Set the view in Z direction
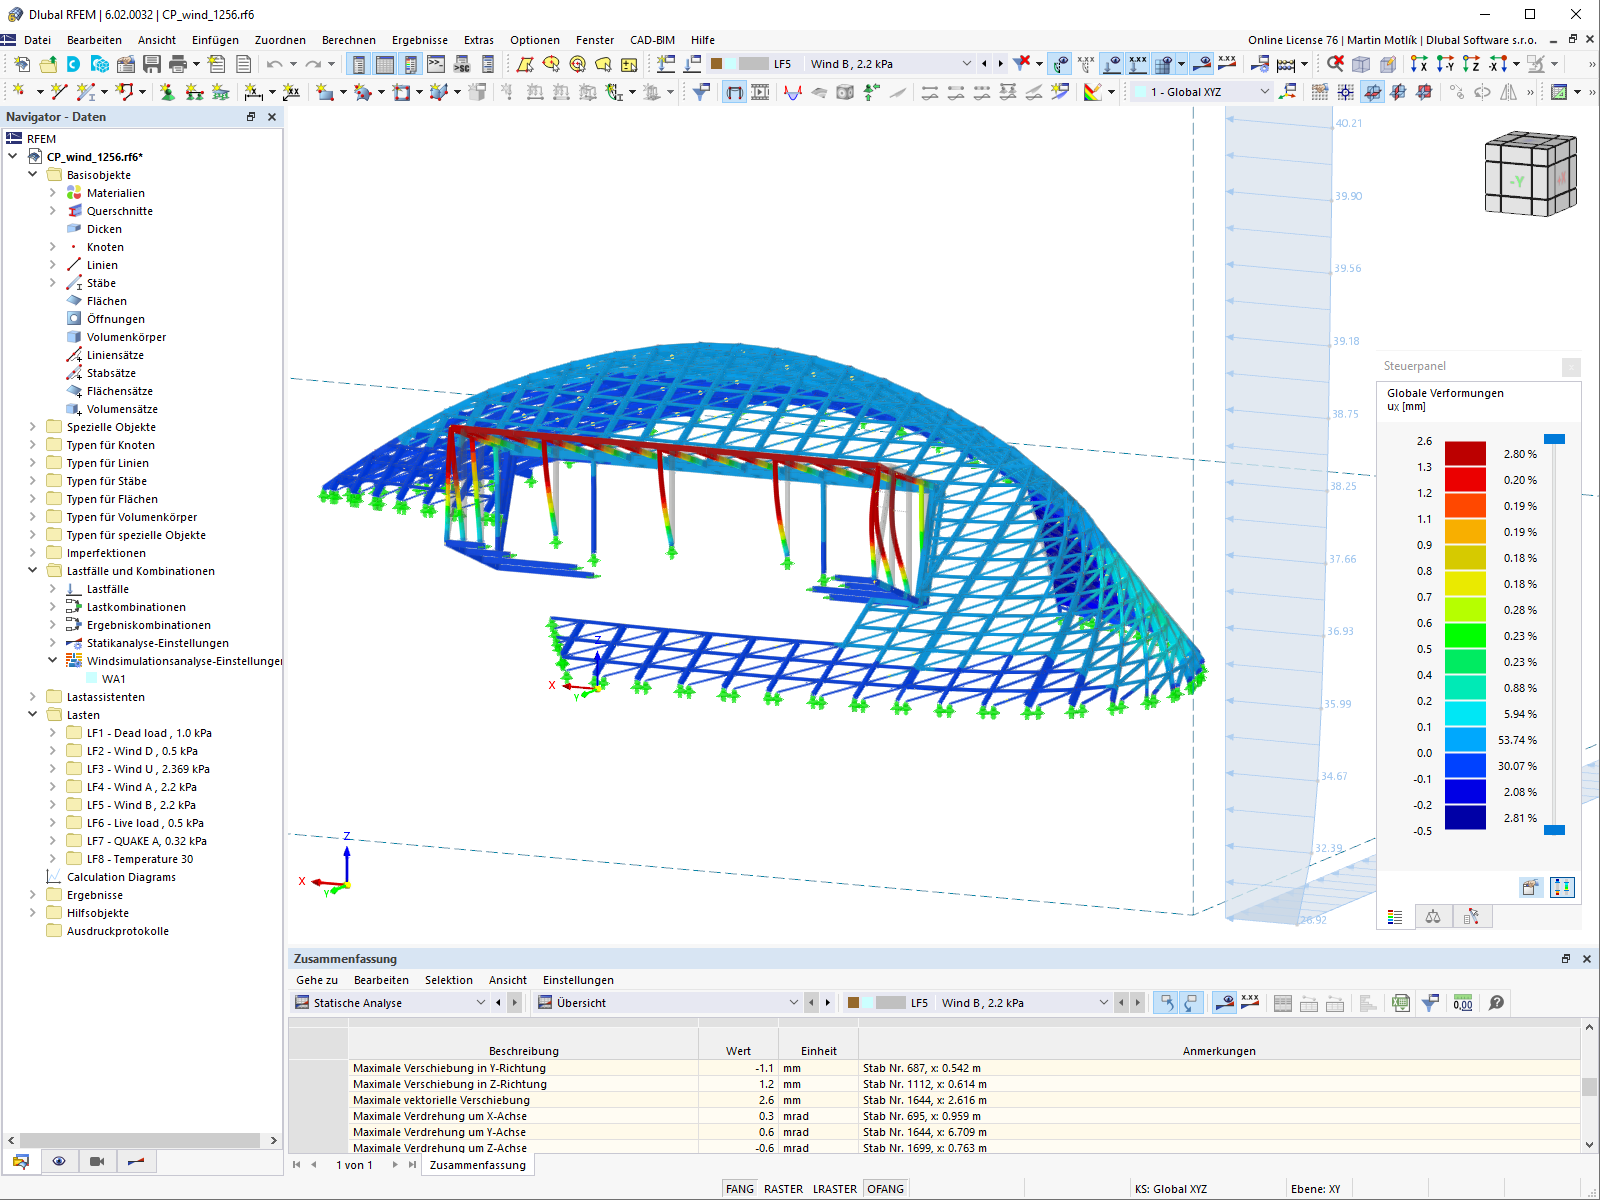Image resolution: width=1600 pixels, height=1200 pixels. pyautogui.click(x=1471, y=64)
